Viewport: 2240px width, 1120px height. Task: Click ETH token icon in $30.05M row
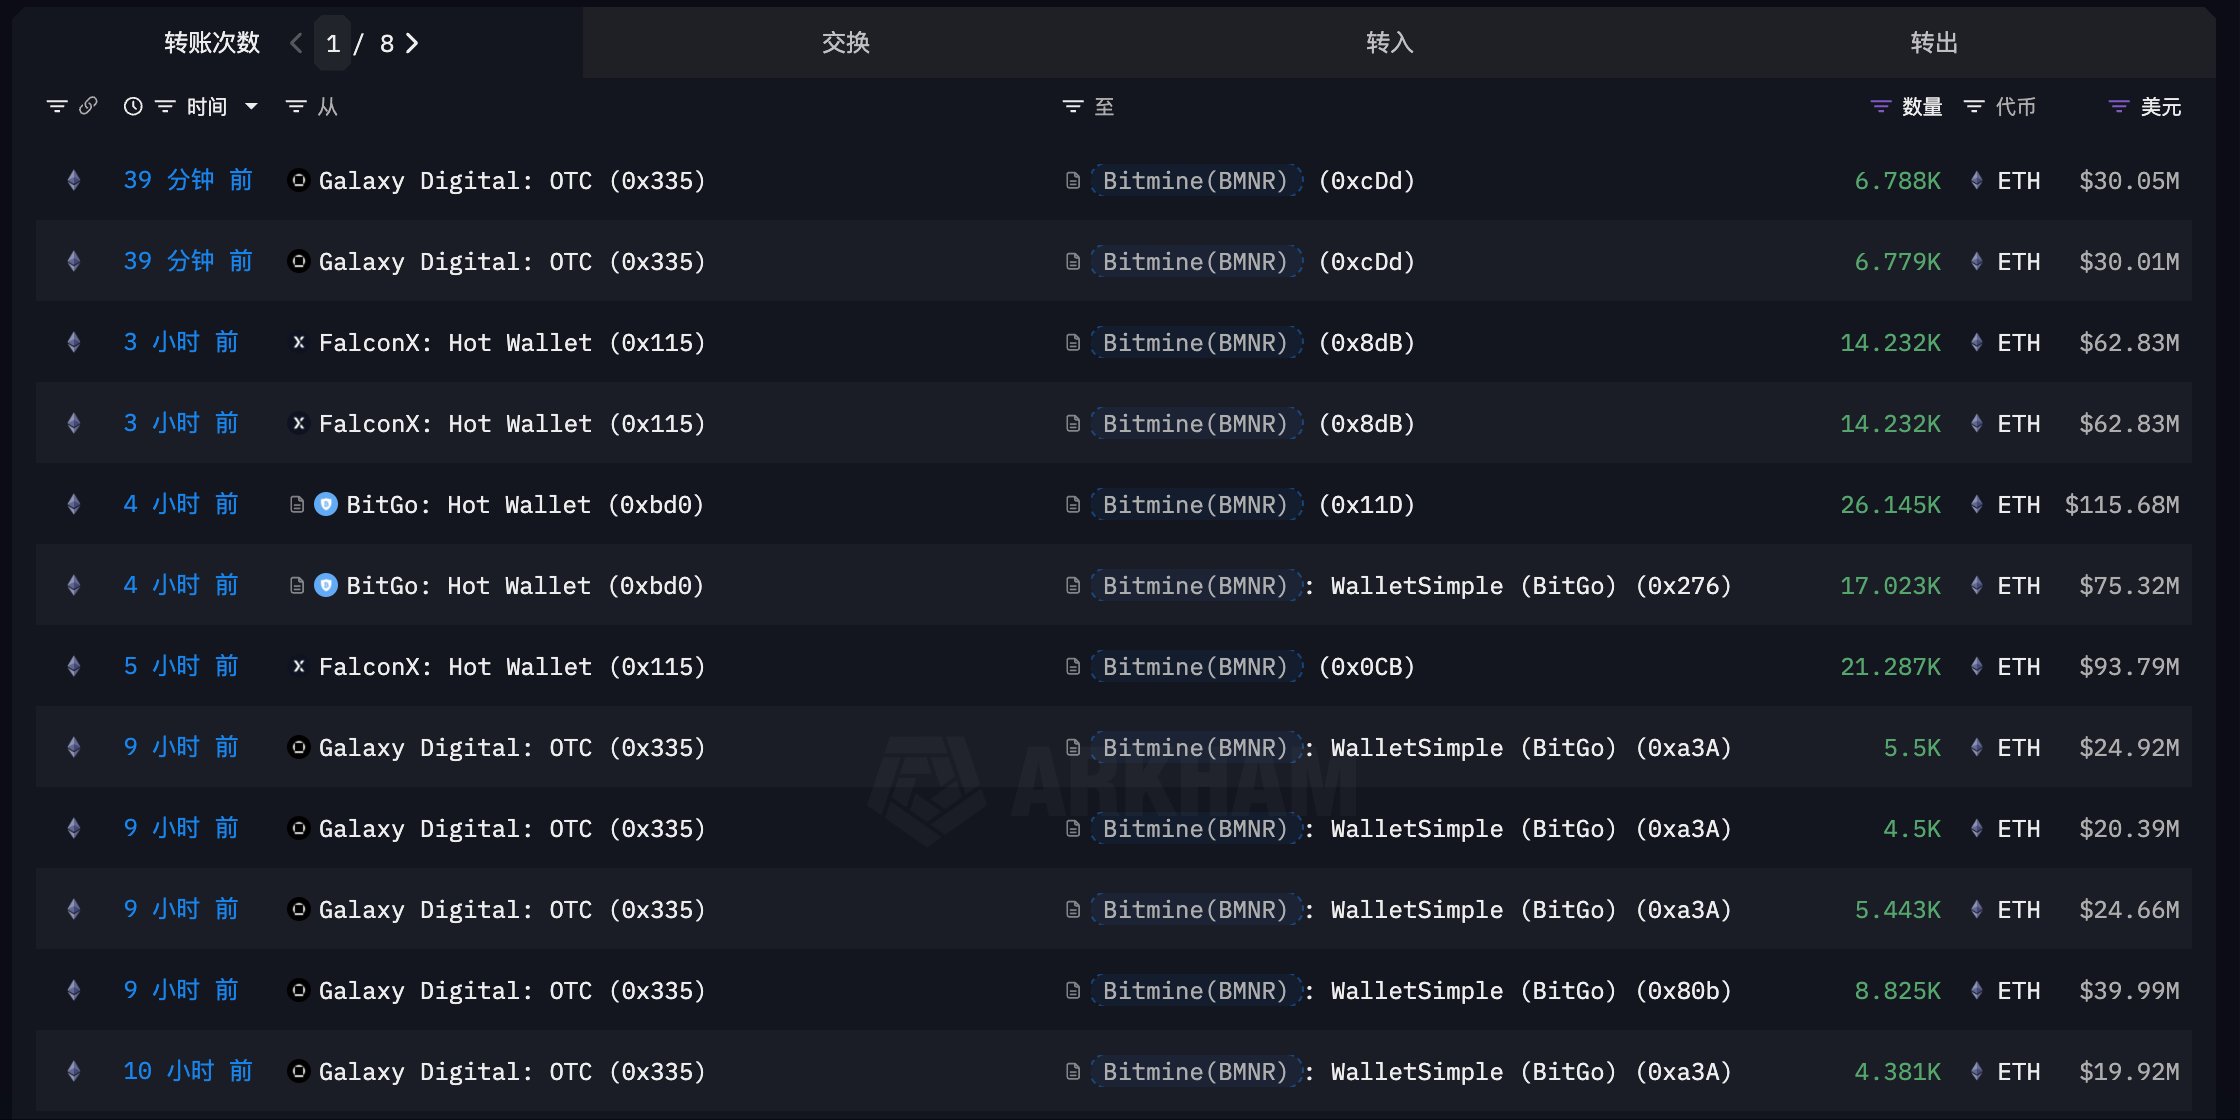(1977, 180)
